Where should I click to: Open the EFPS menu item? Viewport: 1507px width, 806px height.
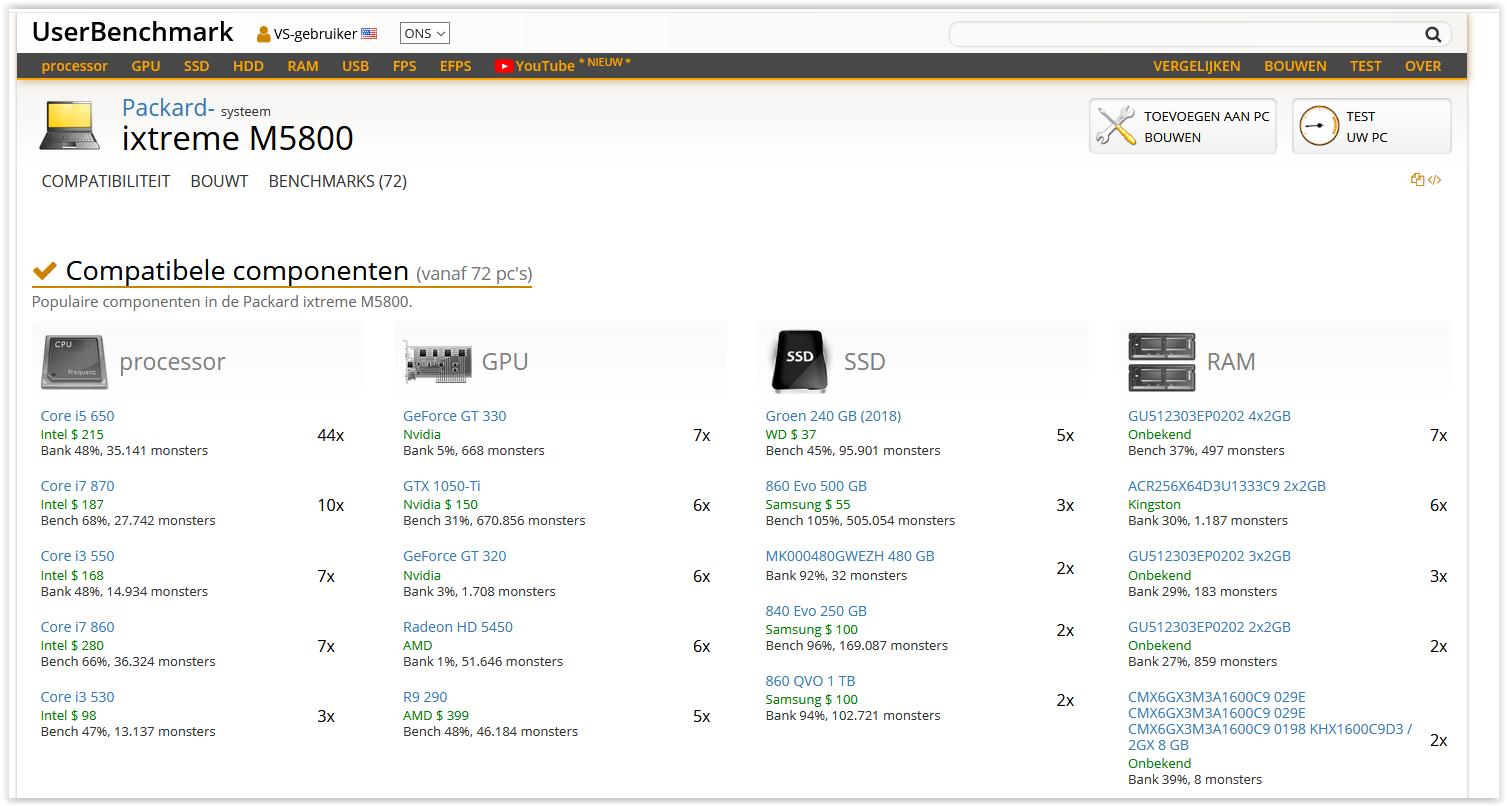coord(456,66)
